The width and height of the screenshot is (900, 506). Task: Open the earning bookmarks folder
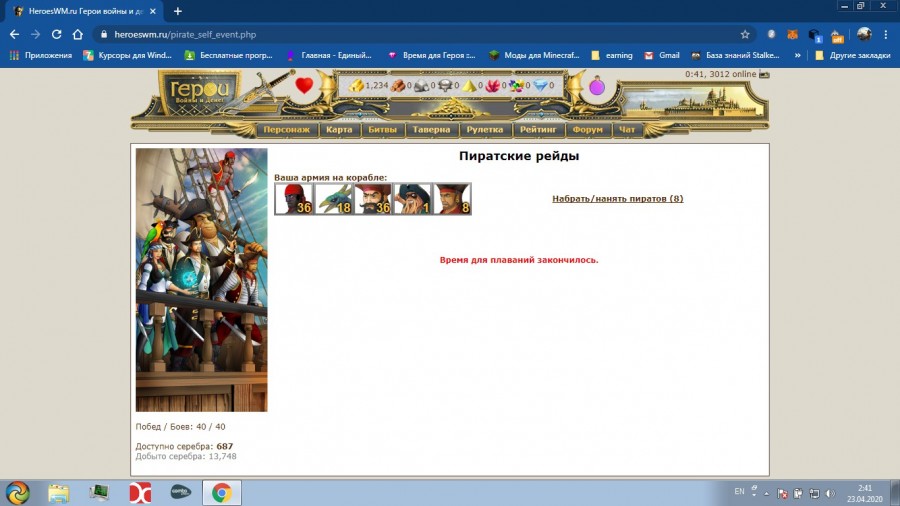click(x=612, y=55)
